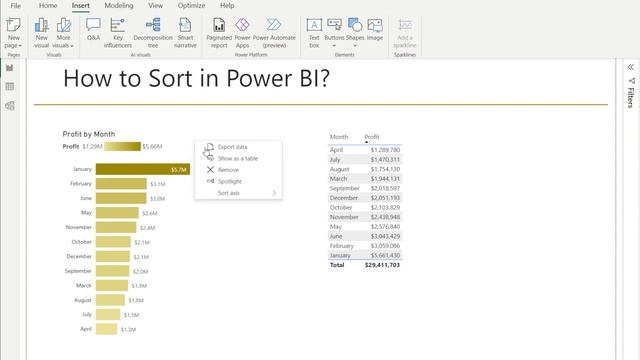Screen dimensions: 640x360
Task: Insert a Power Apps visual
Action: coord(242,33)
